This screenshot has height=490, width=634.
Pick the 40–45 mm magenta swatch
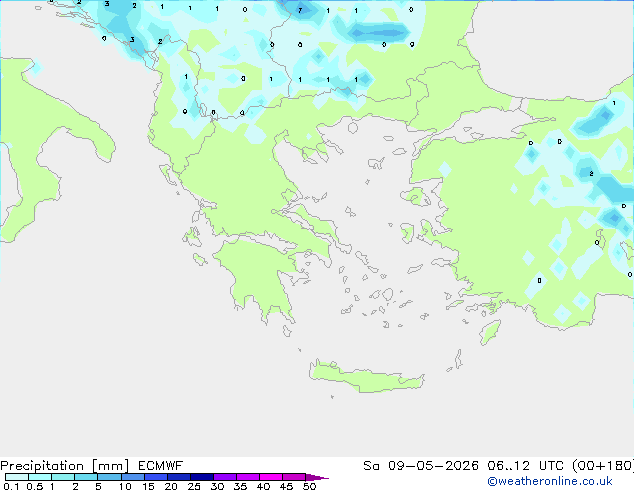pyautogui.click(x=271, y=477)
